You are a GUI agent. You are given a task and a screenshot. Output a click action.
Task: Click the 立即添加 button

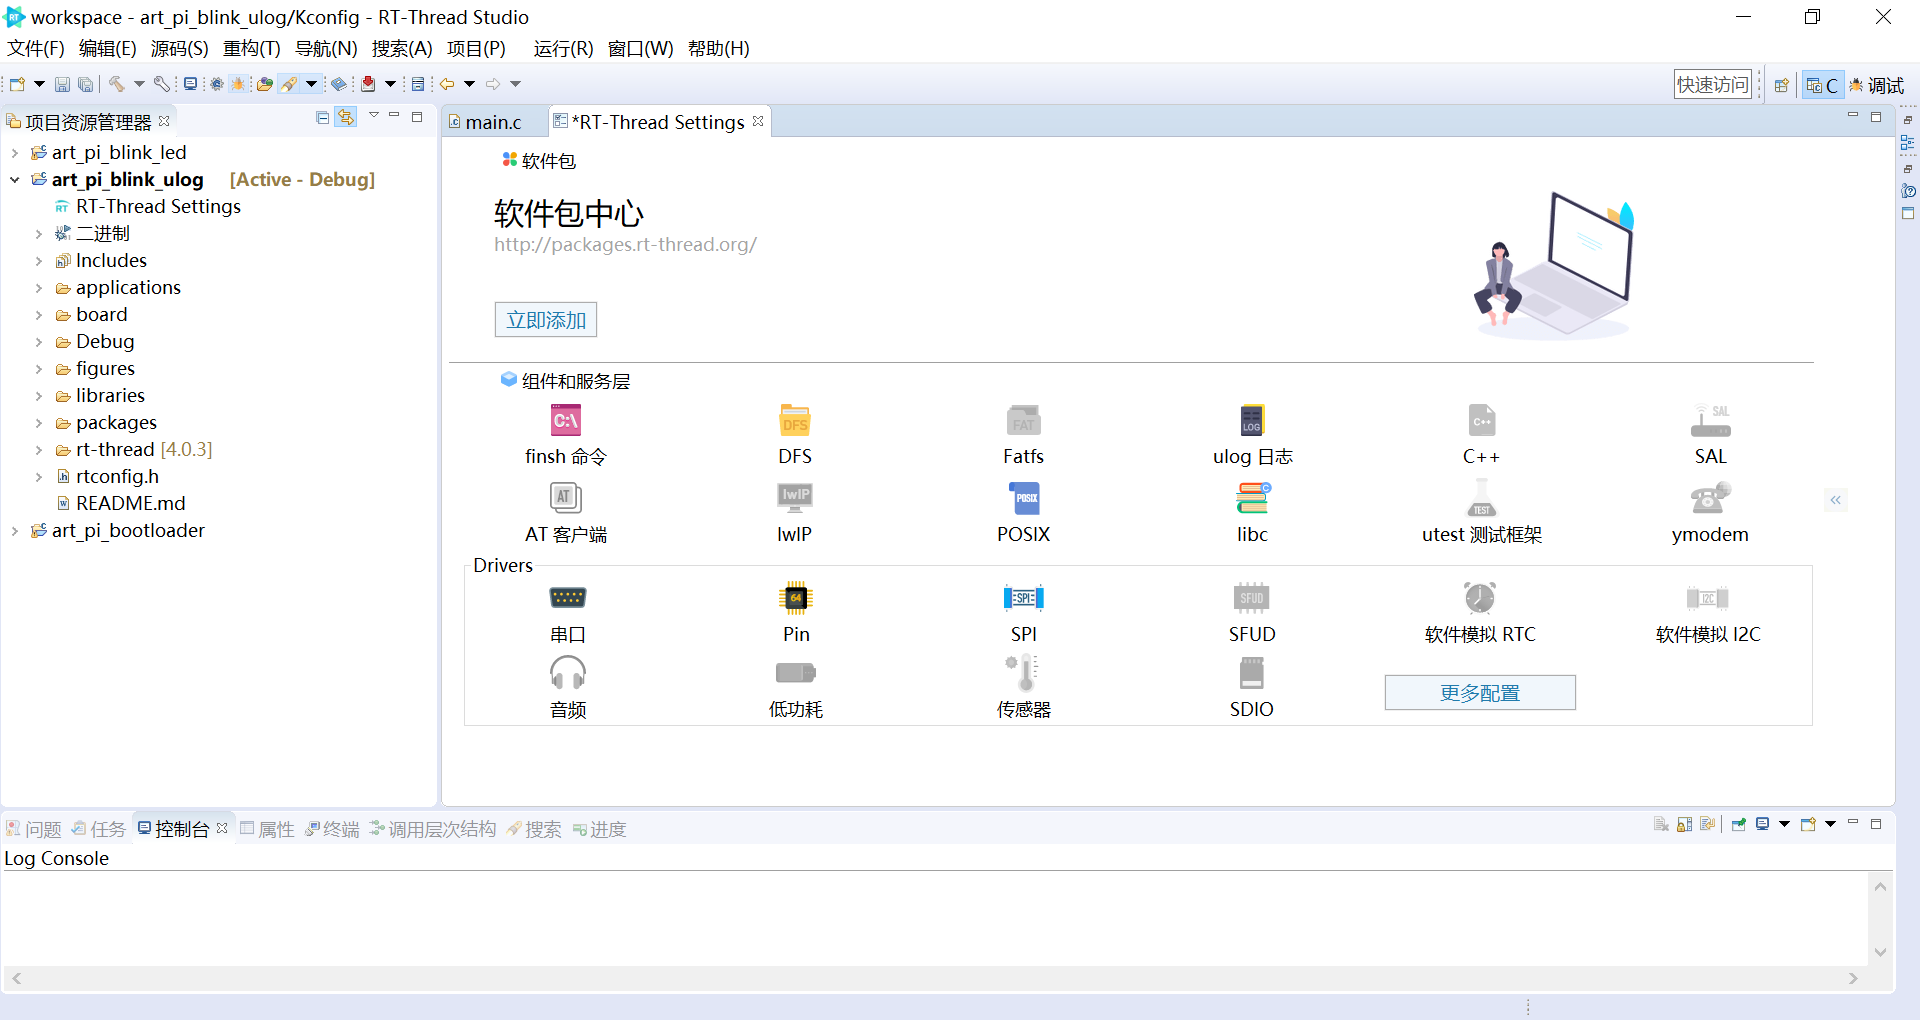[x=545, y=320]
